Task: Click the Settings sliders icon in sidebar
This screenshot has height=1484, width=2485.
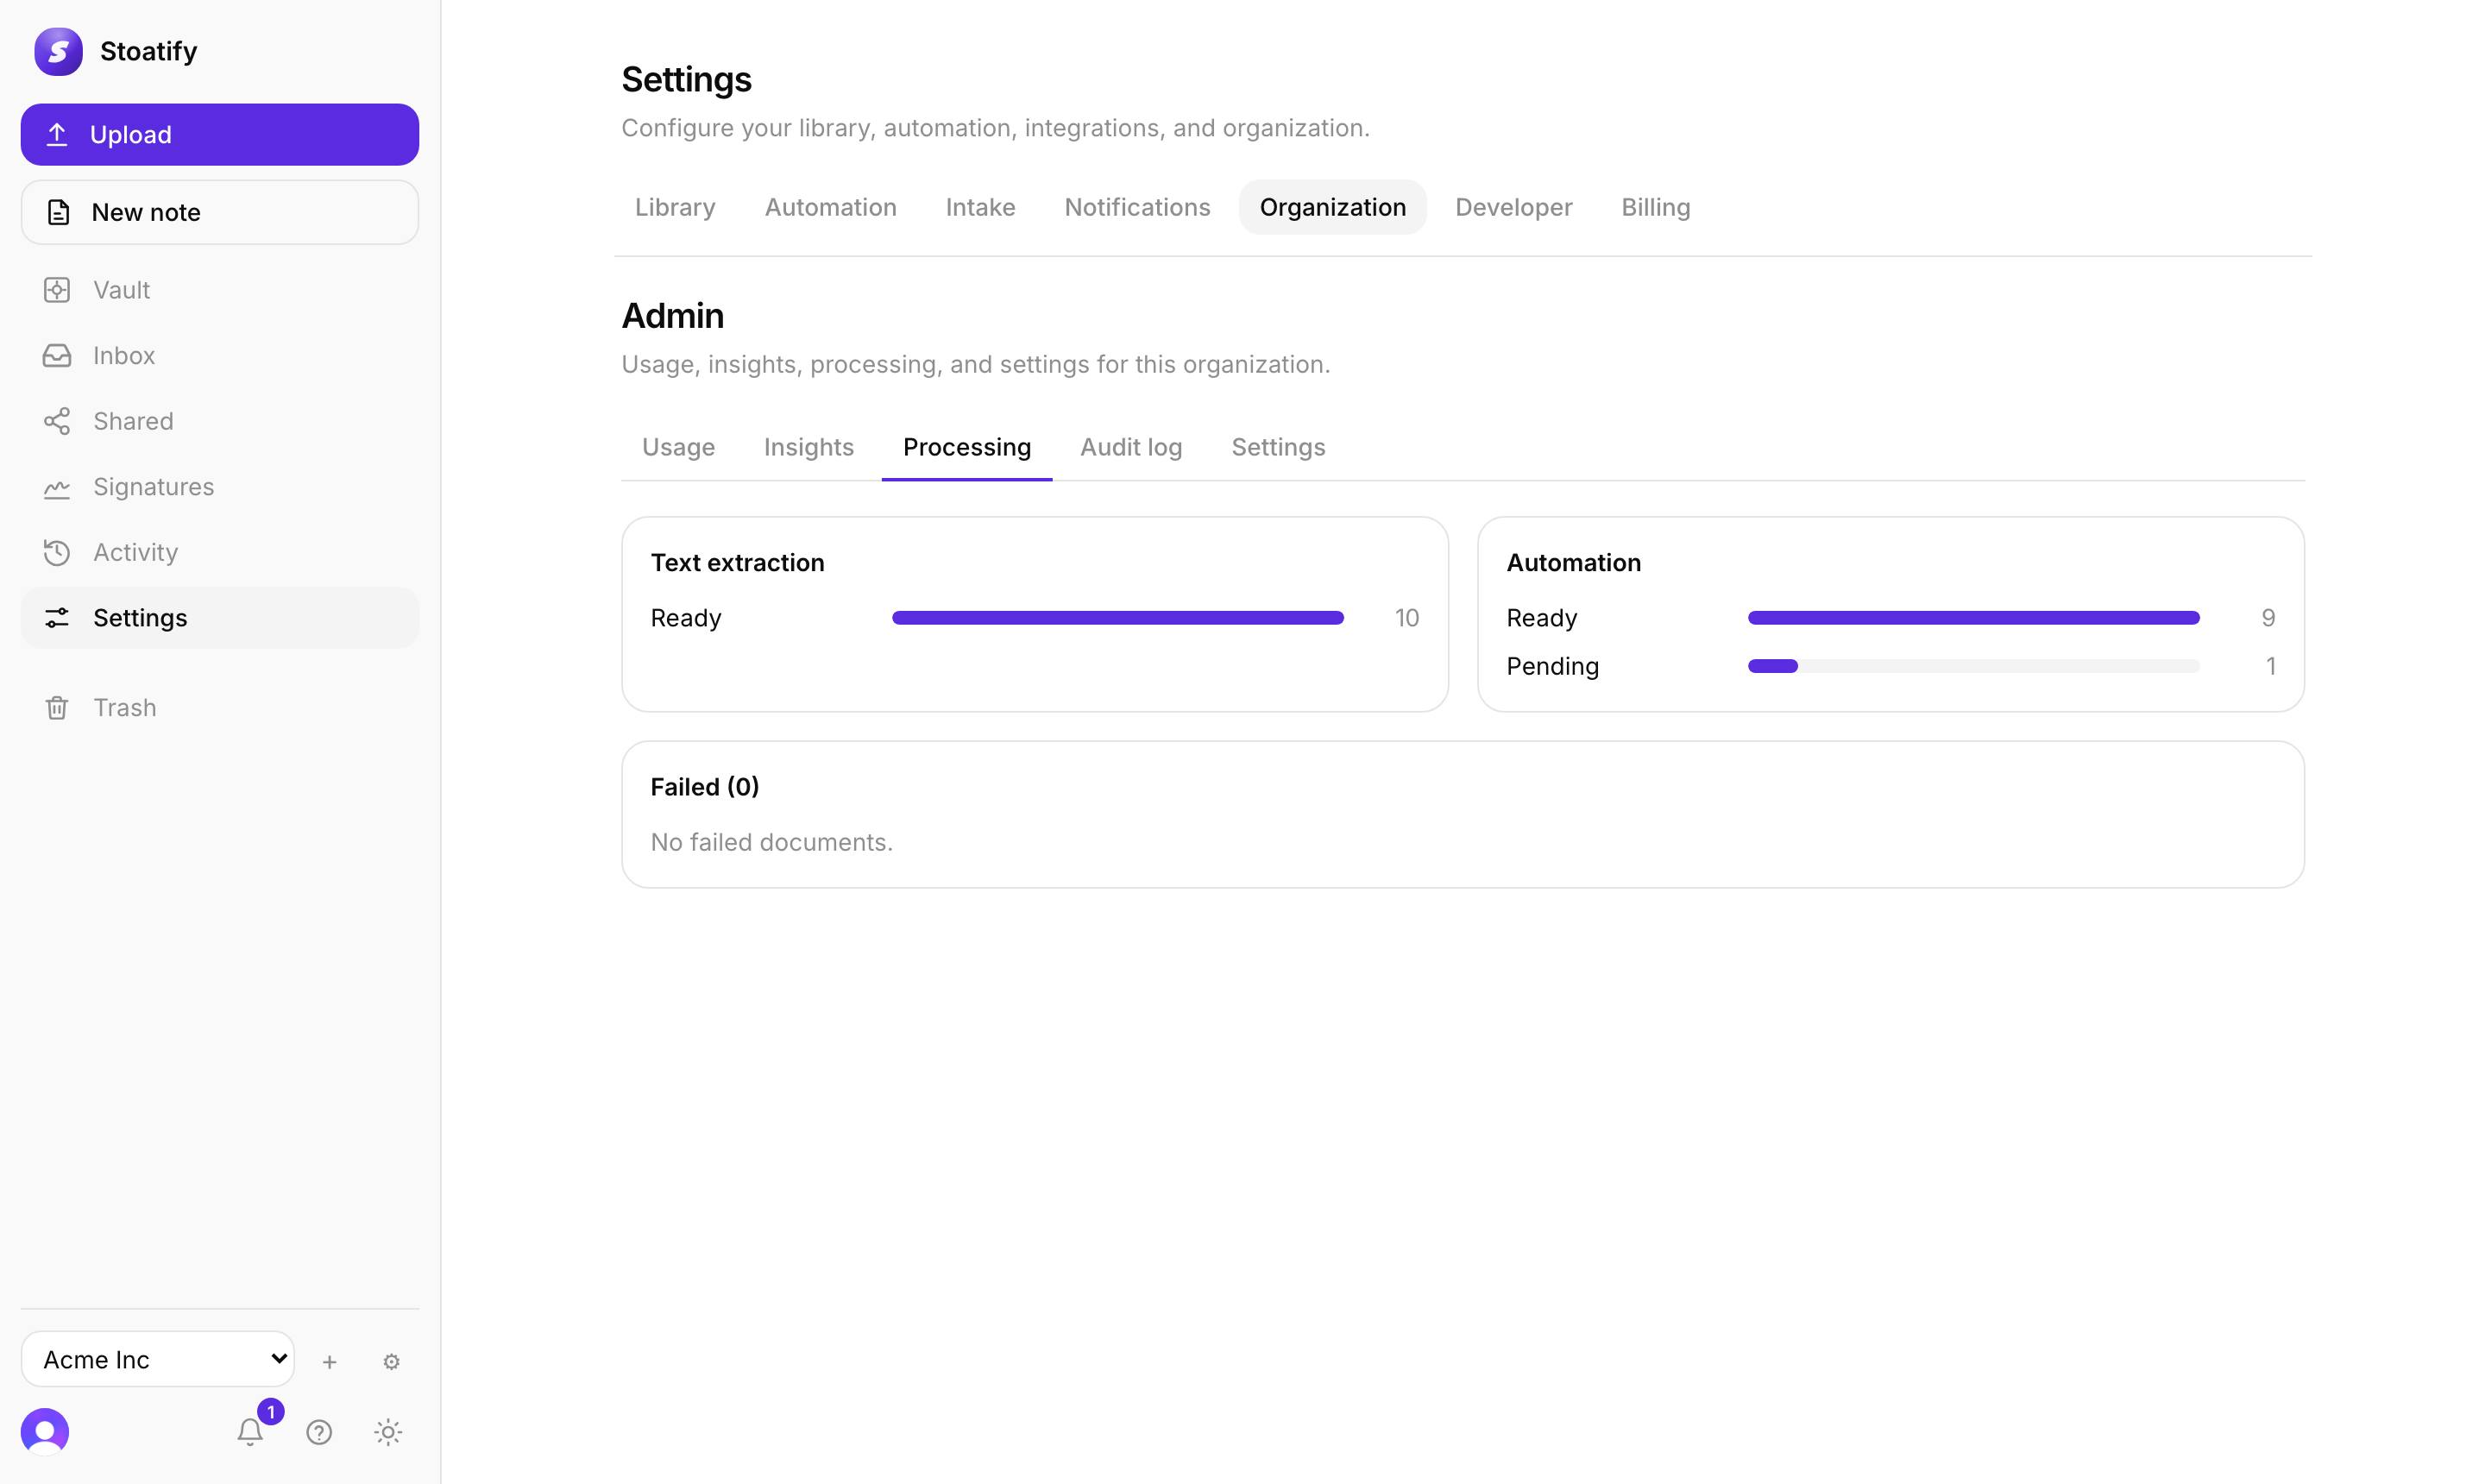Action: 57,618
